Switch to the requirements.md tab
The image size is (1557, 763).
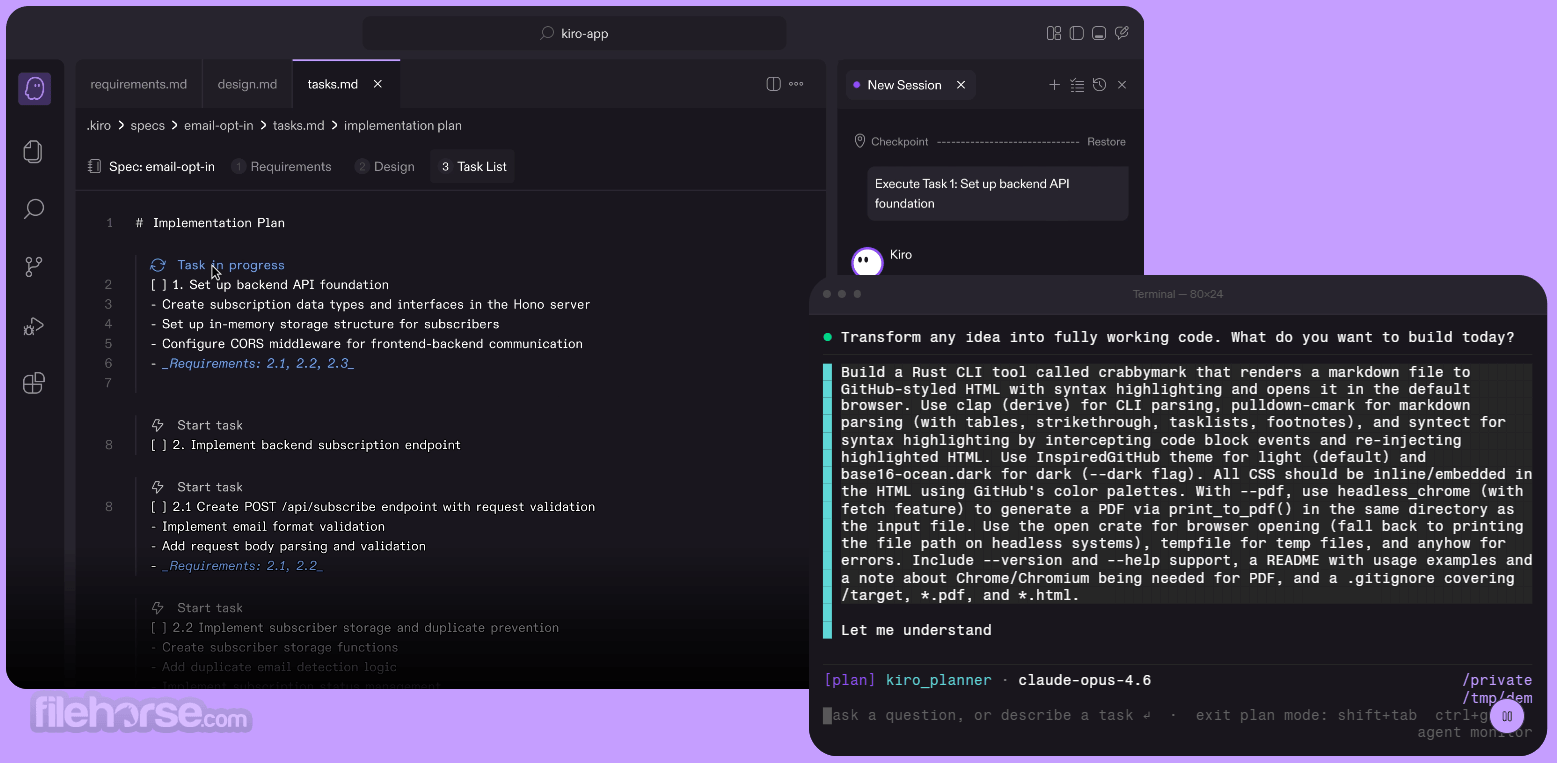[139, 84]
